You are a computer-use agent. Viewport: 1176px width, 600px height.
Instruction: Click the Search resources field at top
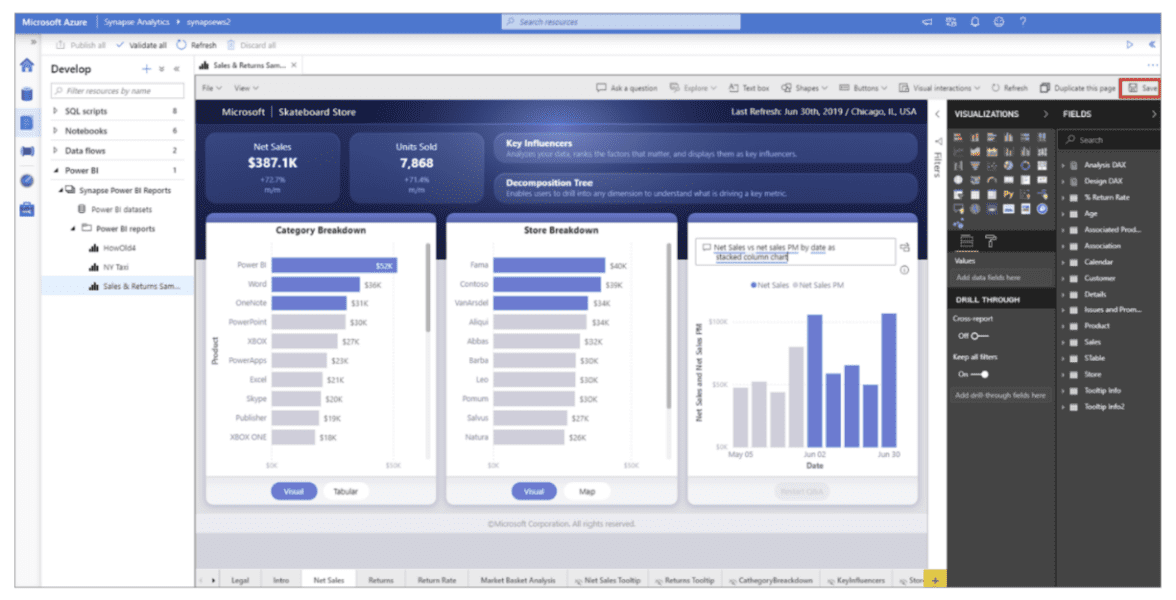tap(620, 20)
